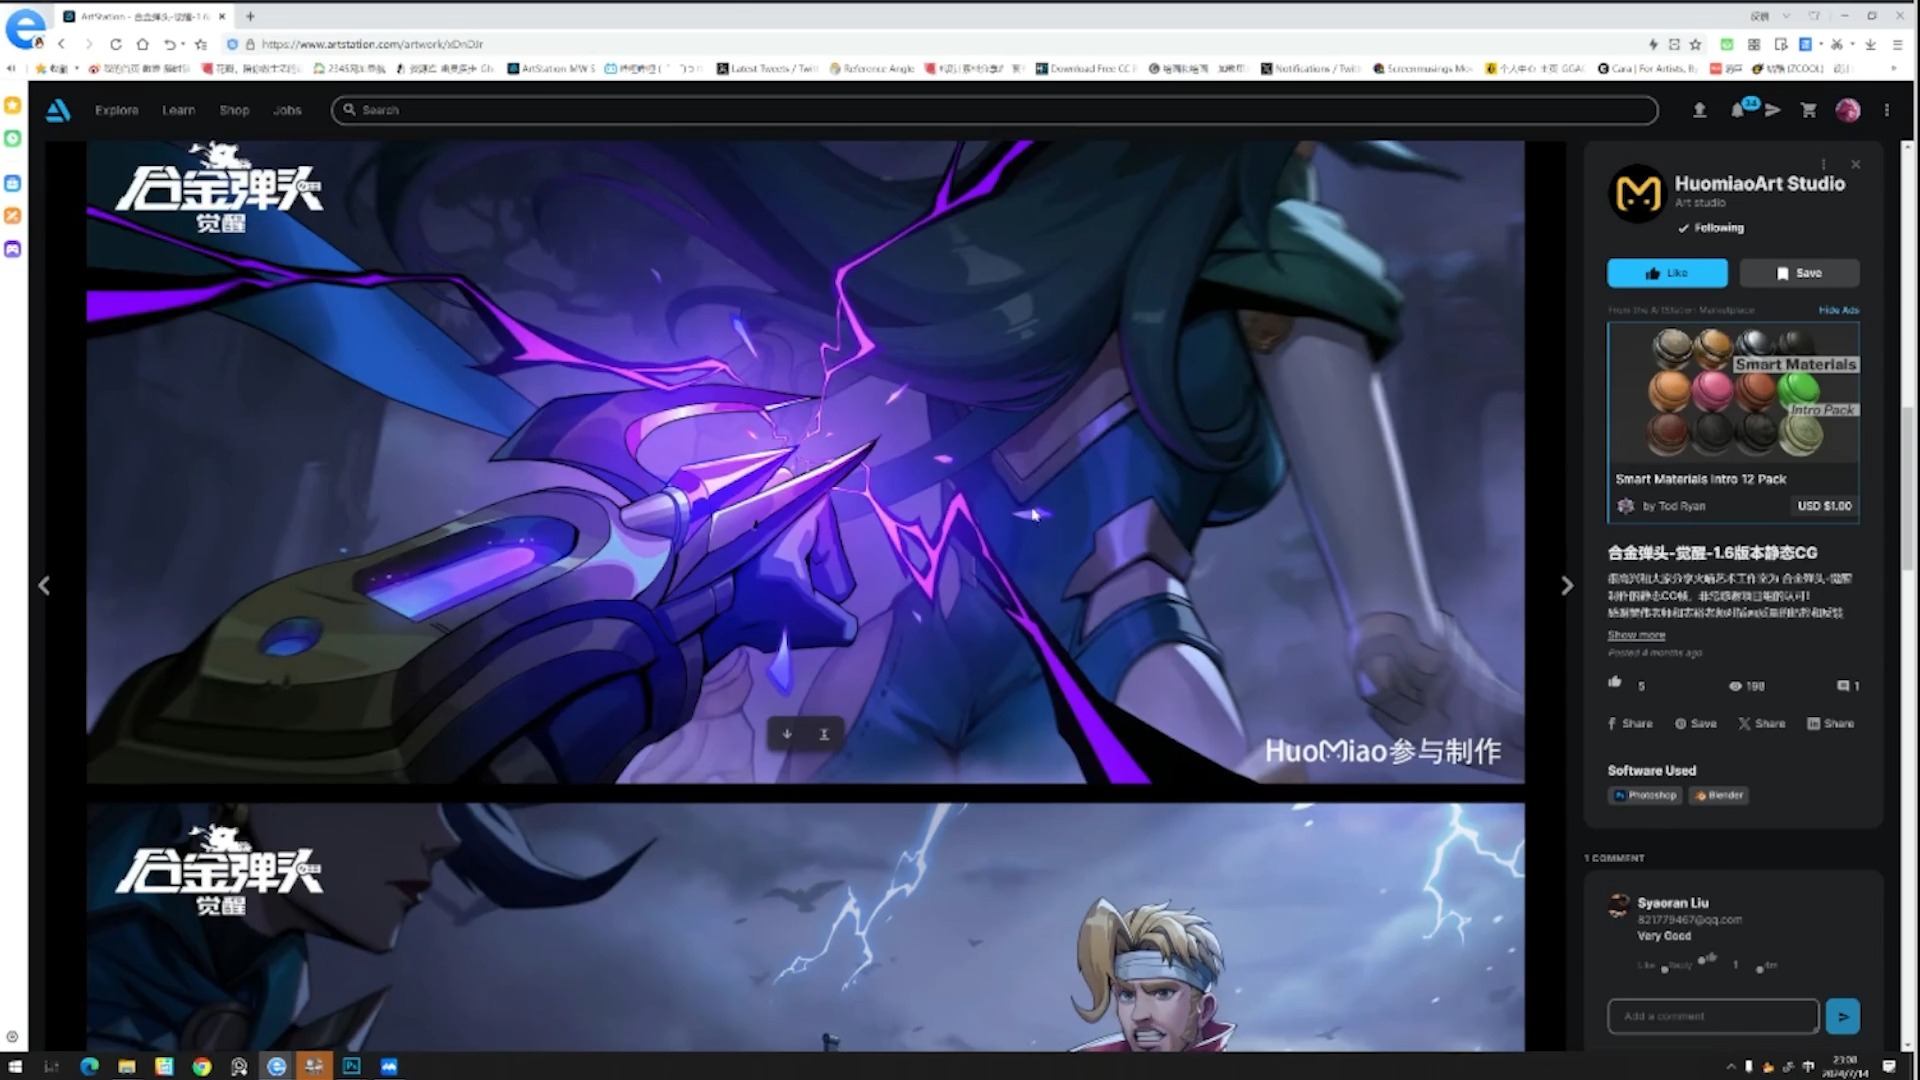Click the page scrollbar thumb
This screenshot has width=1920, height=1080.
click(x=1908, y=490)
